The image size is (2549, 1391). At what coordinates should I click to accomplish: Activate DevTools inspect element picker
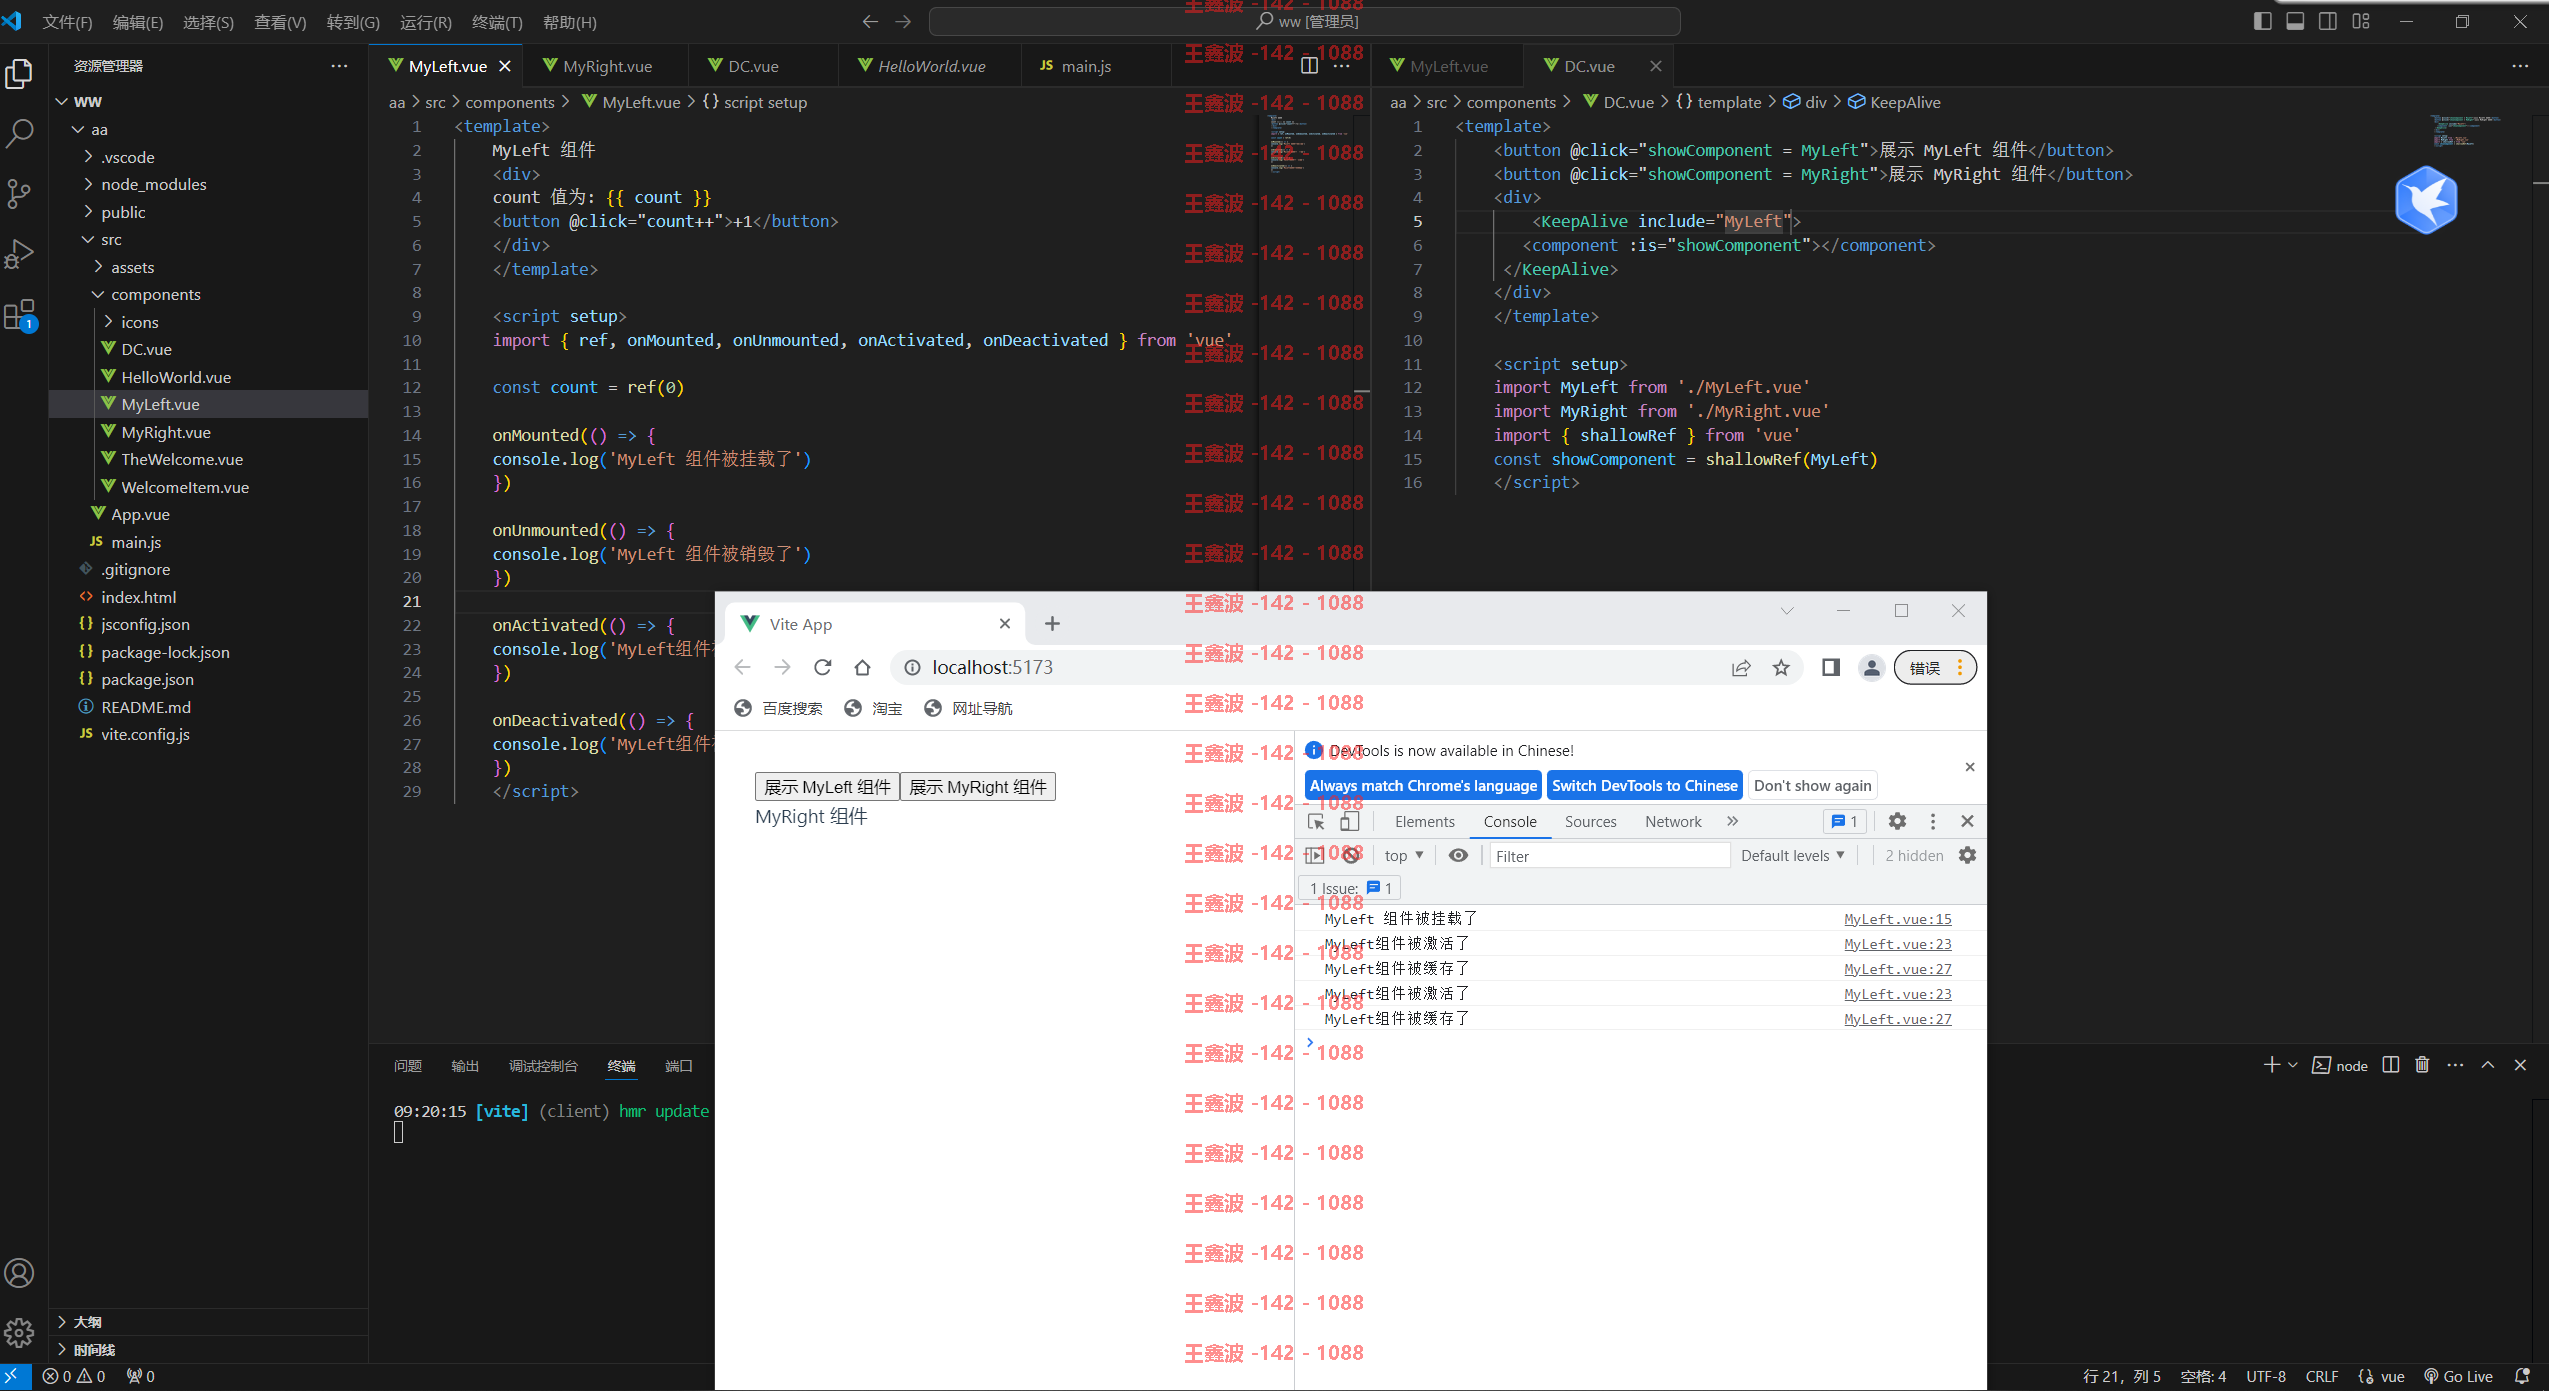coord(1316,821)
